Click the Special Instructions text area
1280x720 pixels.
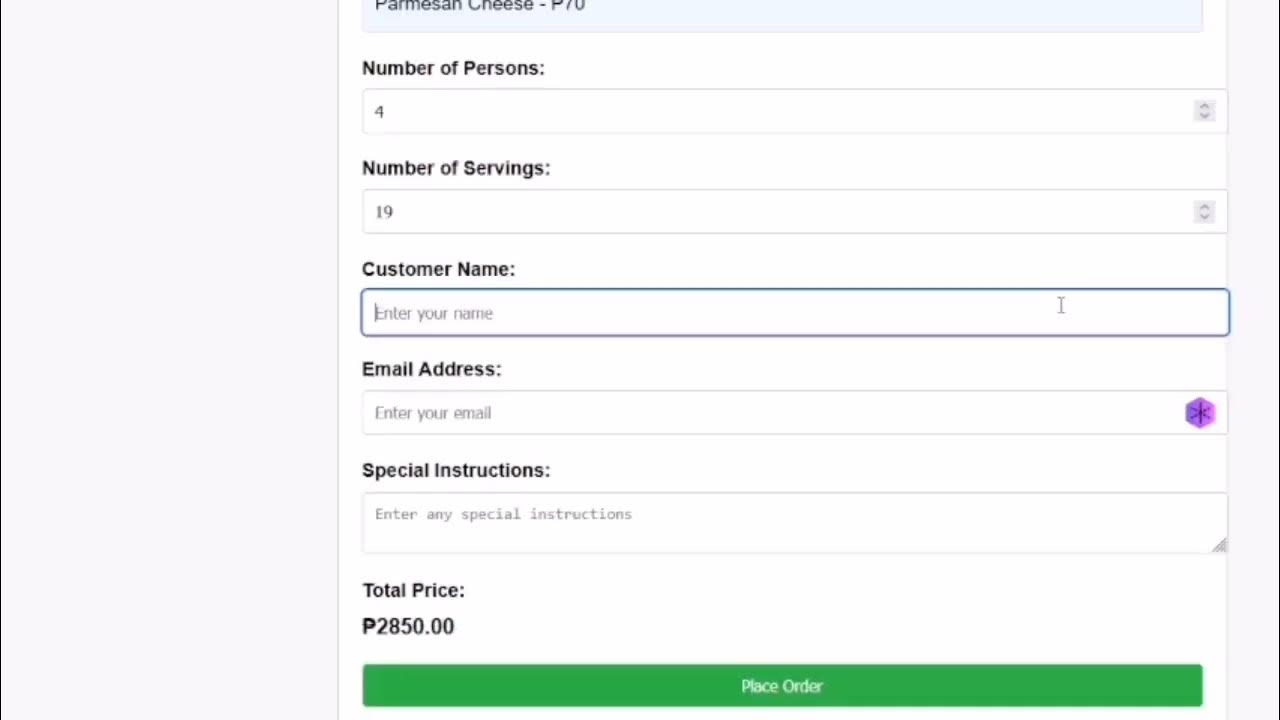pyautogui.click(x=790, y=523)
